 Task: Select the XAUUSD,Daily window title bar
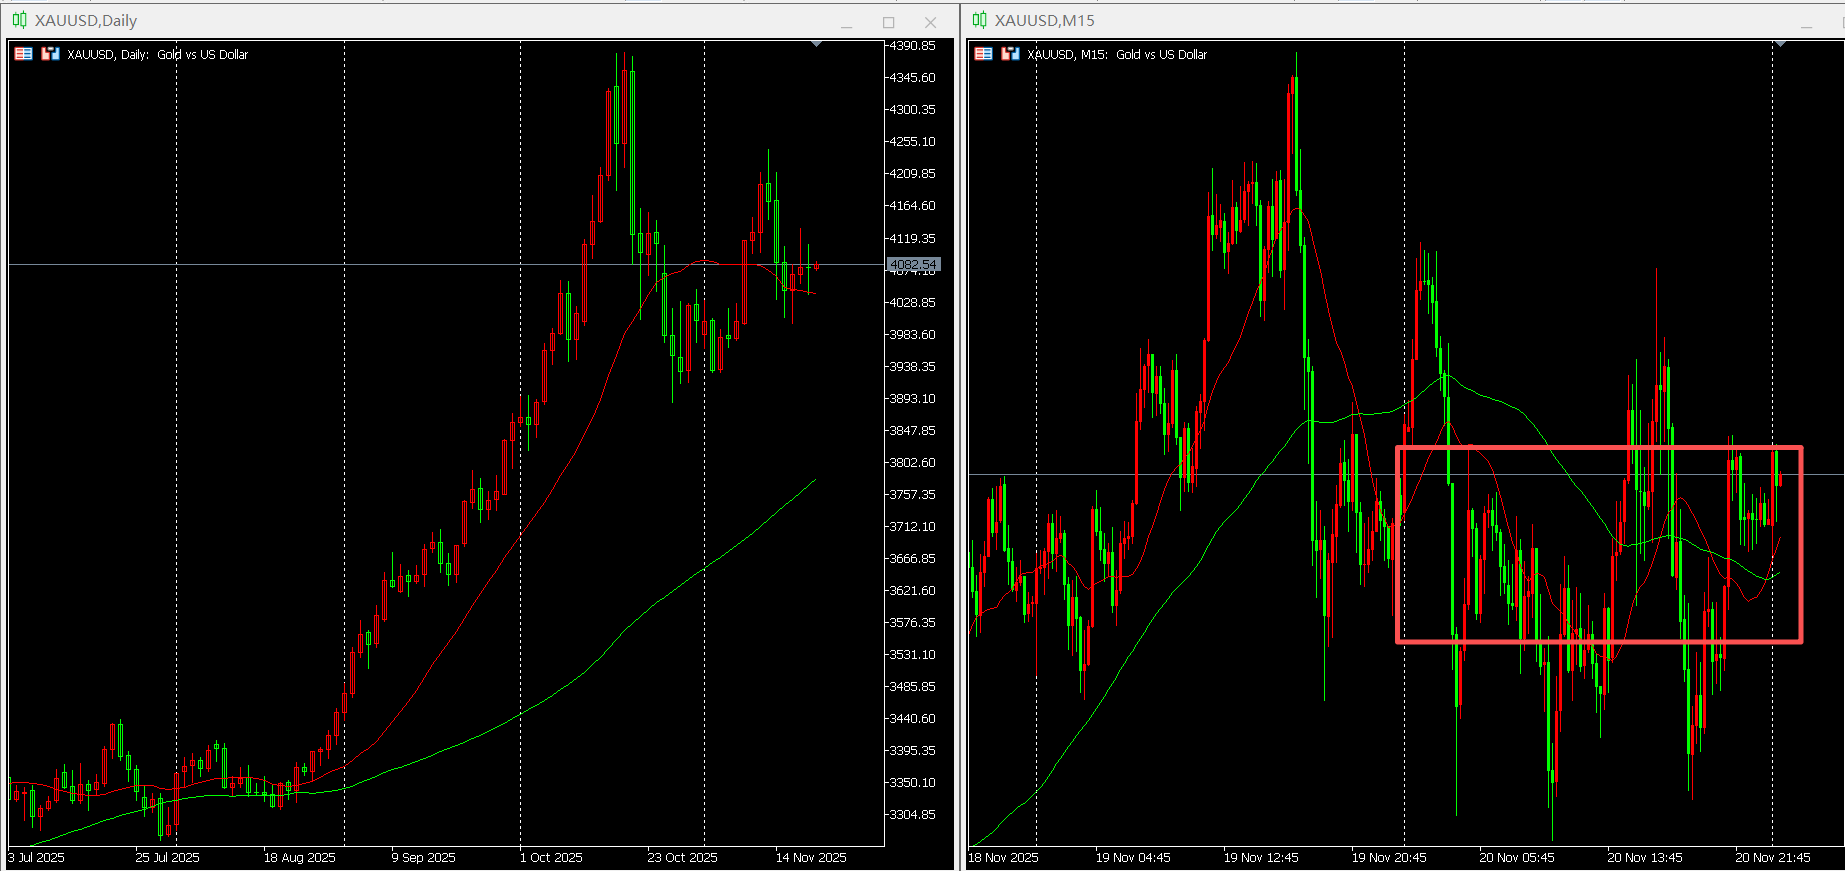point(480,21)
